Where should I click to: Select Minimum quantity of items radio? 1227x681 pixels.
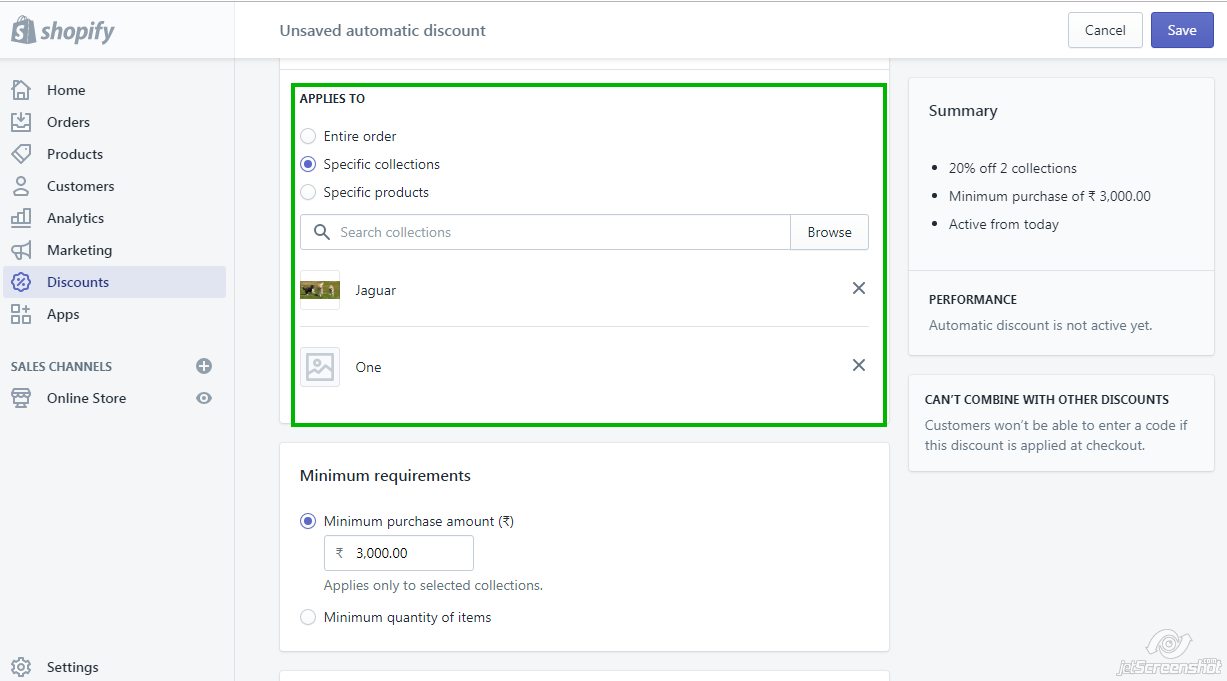click(x=308, y=617)
